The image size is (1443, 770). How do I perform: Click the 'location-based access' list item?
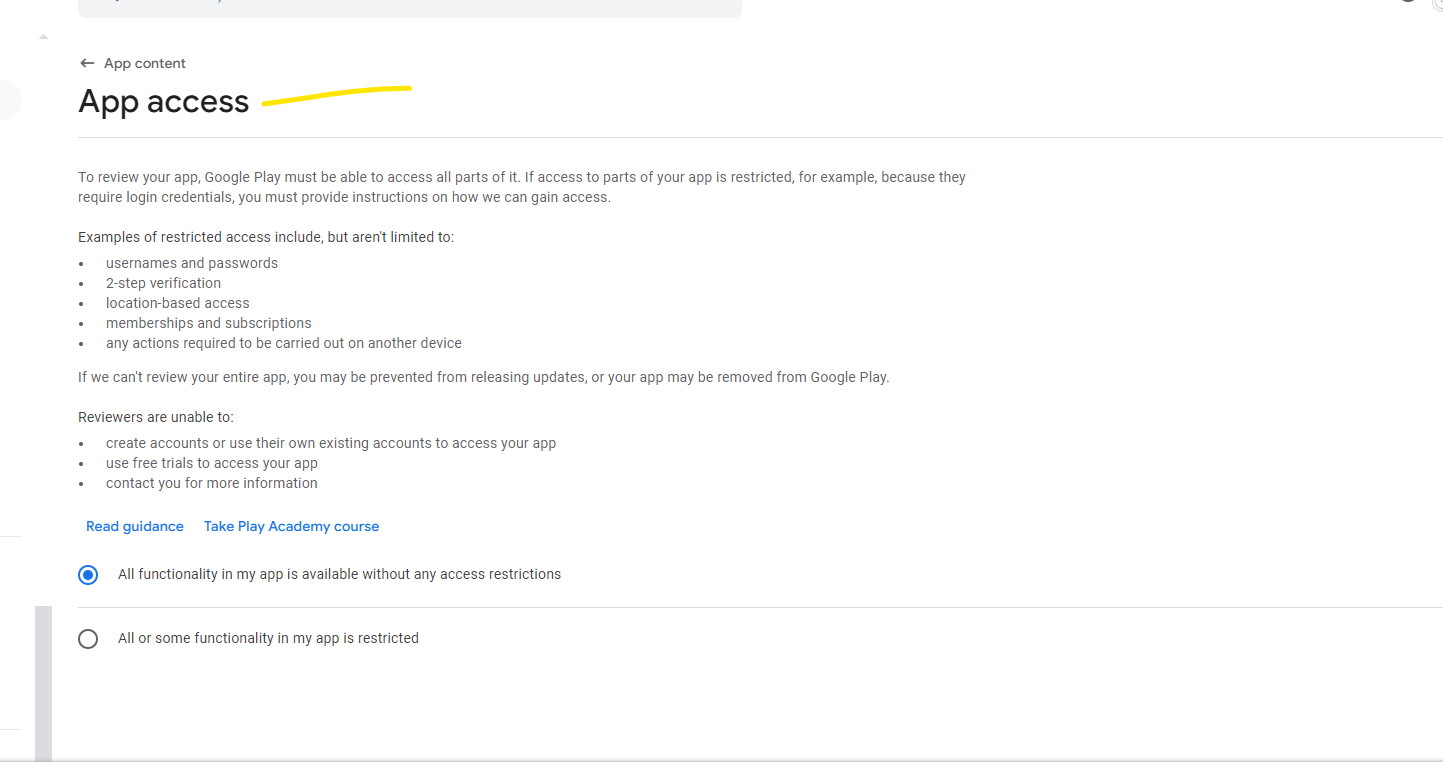point(178,303)
